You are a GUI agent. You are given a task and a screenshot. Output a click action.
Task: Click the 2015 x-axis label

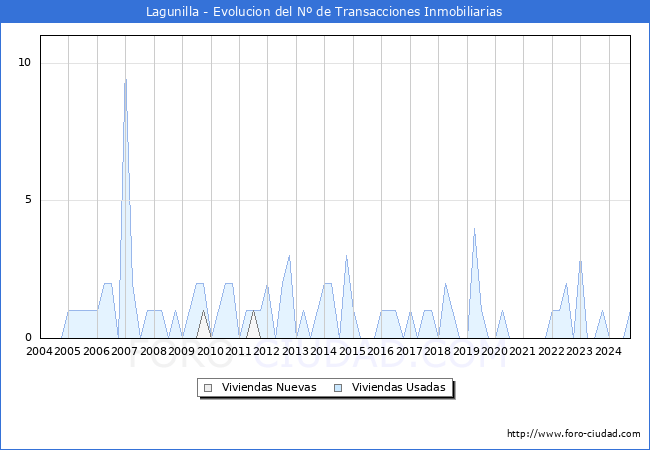pos(352,351)
